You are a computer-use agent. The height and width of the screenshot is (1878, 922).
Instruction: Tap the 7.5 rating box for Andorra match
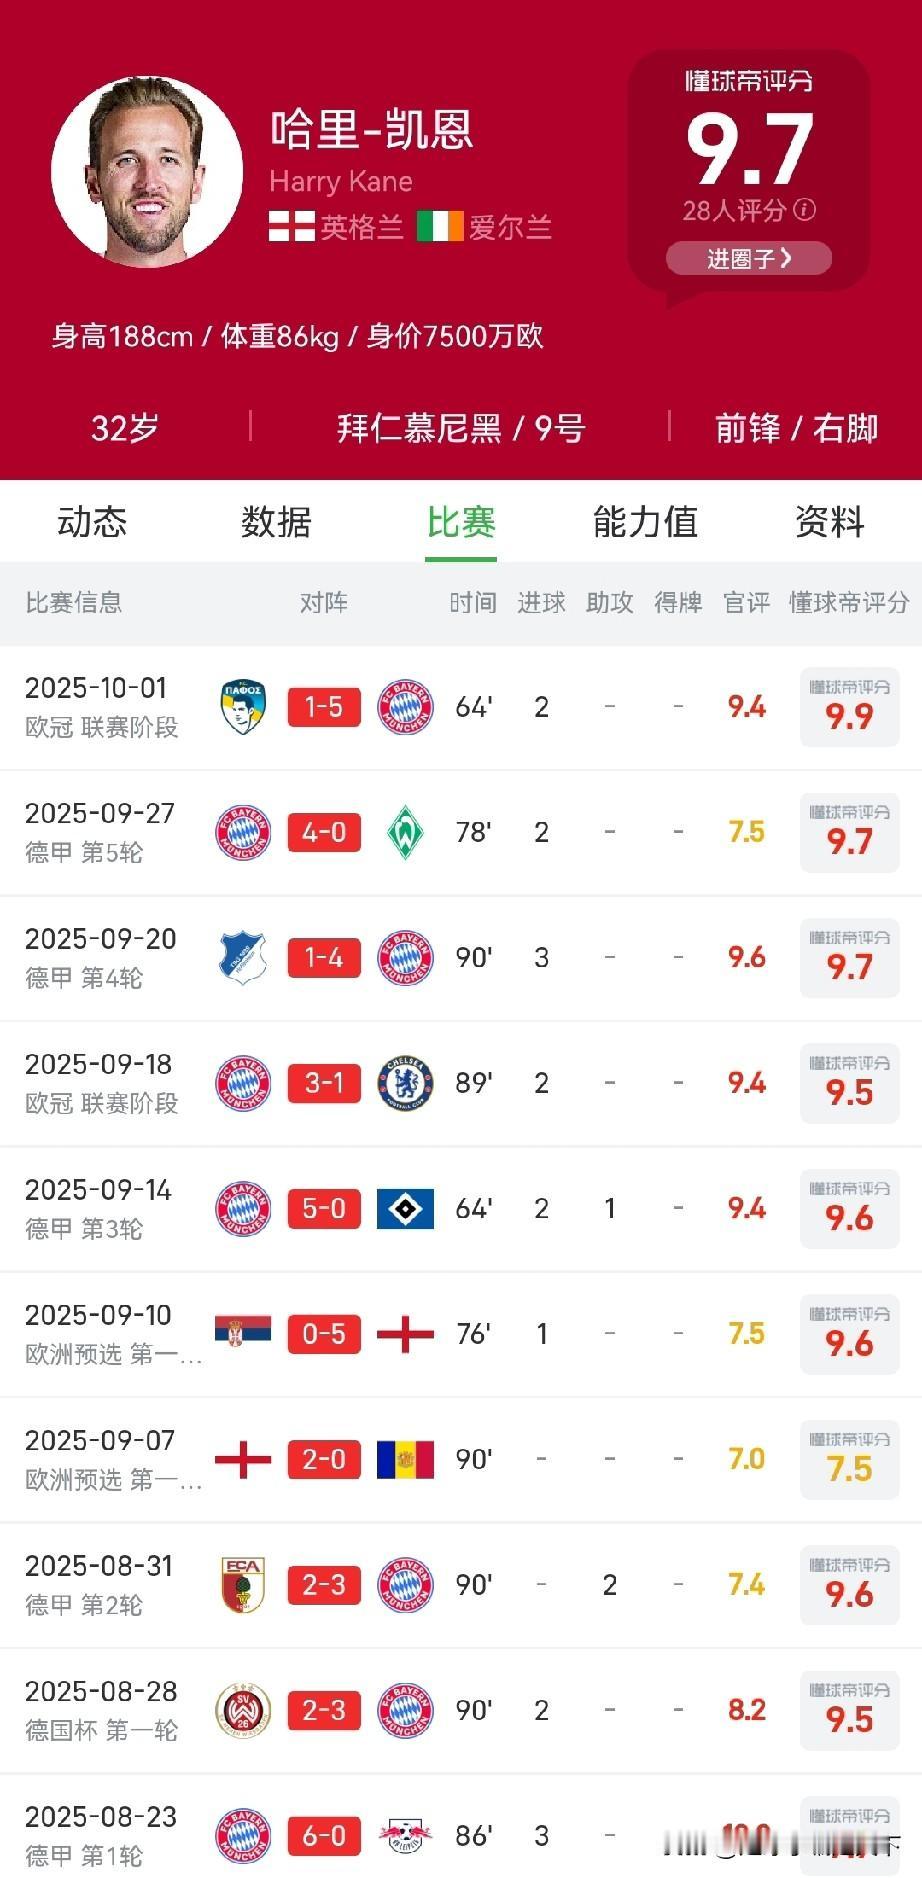point(849,1460)
